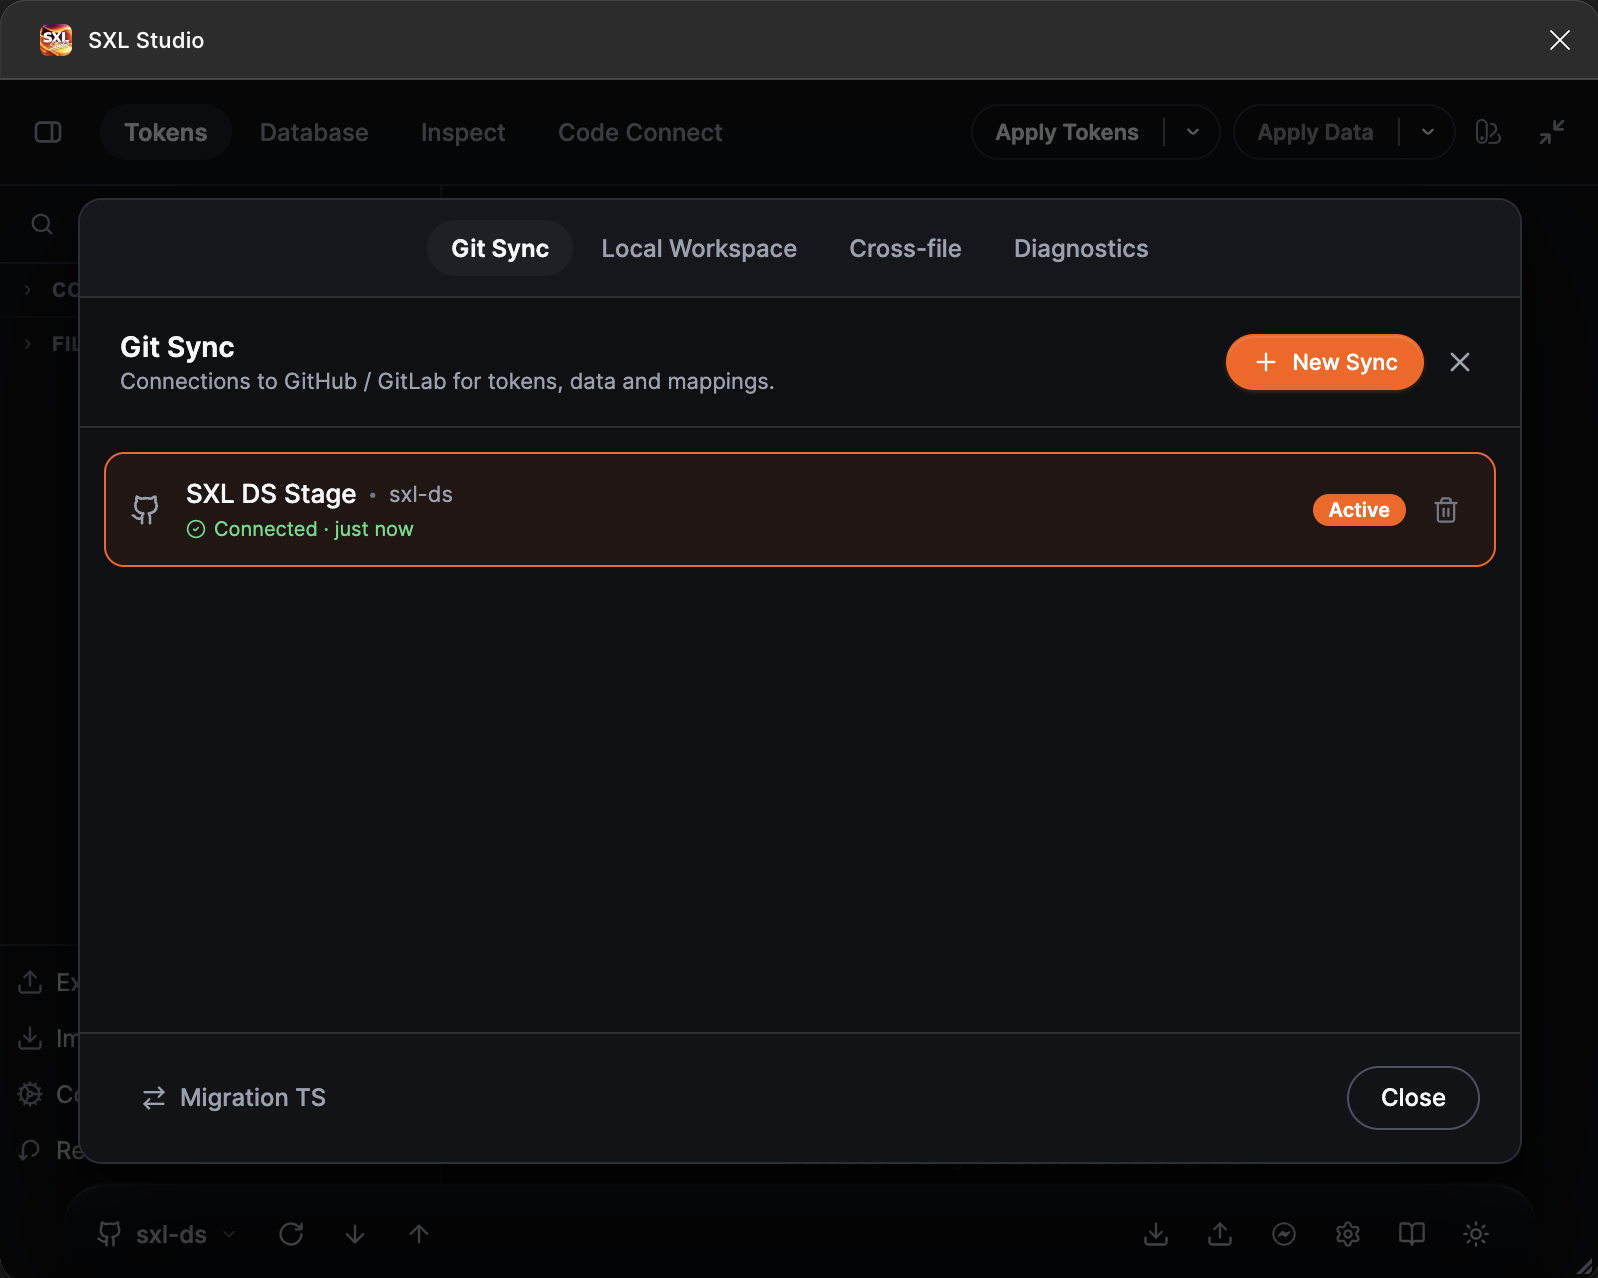1598x1278 pixels.
Task: Click the upload icon in bottom bar
Action: (1220, 1234)
